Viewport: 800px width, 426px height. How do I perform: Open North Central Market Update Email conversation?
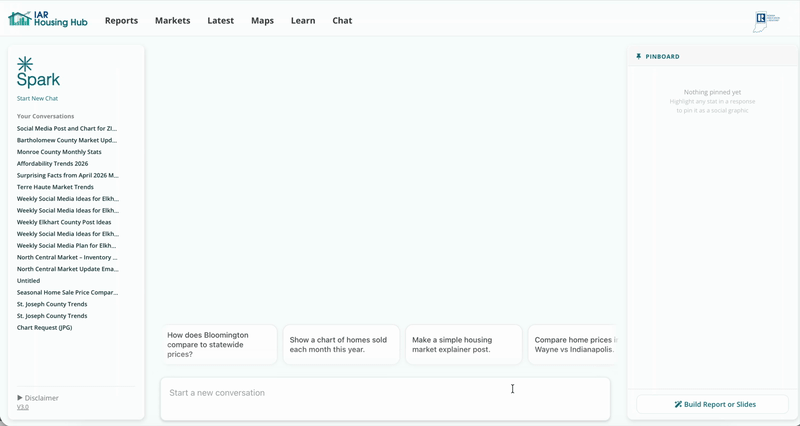pyautogui.click(x=67, y=269)
